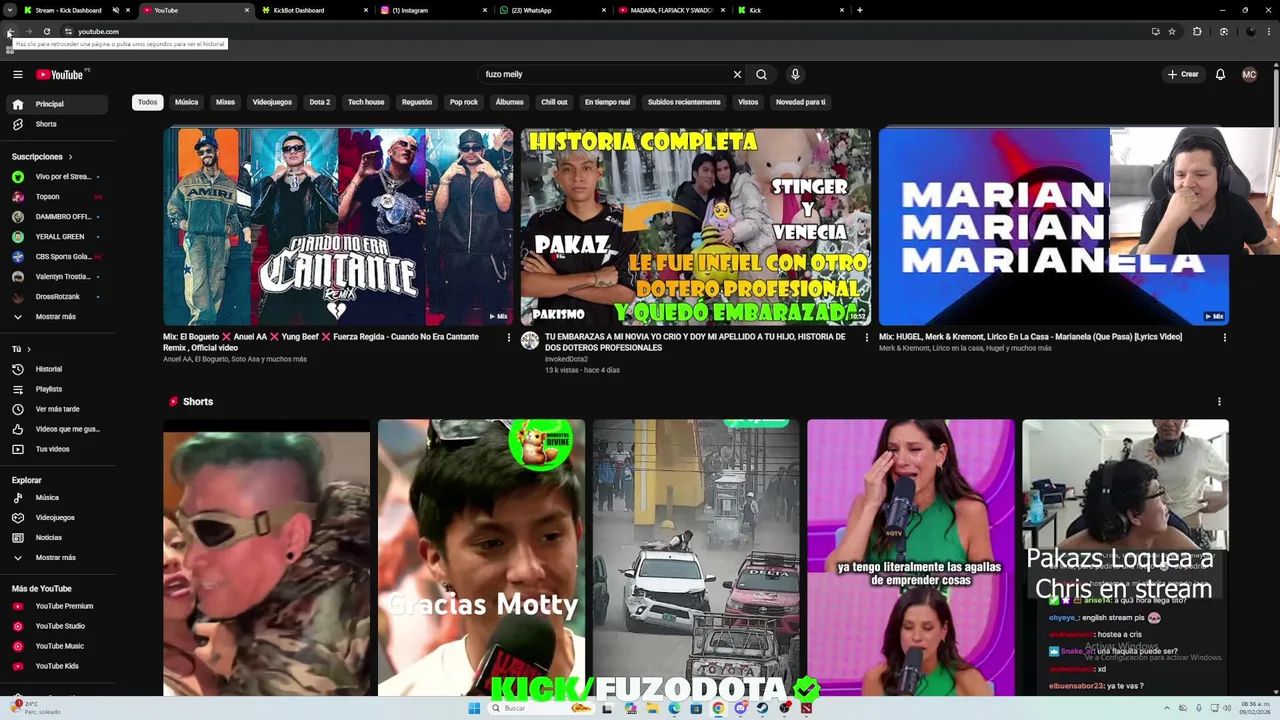The height and width of the screenshot is (720, 1280).
Task: Switch to Stream - Kick Dashboard tab
Action: pyautogui.click(x=75, y=10)
